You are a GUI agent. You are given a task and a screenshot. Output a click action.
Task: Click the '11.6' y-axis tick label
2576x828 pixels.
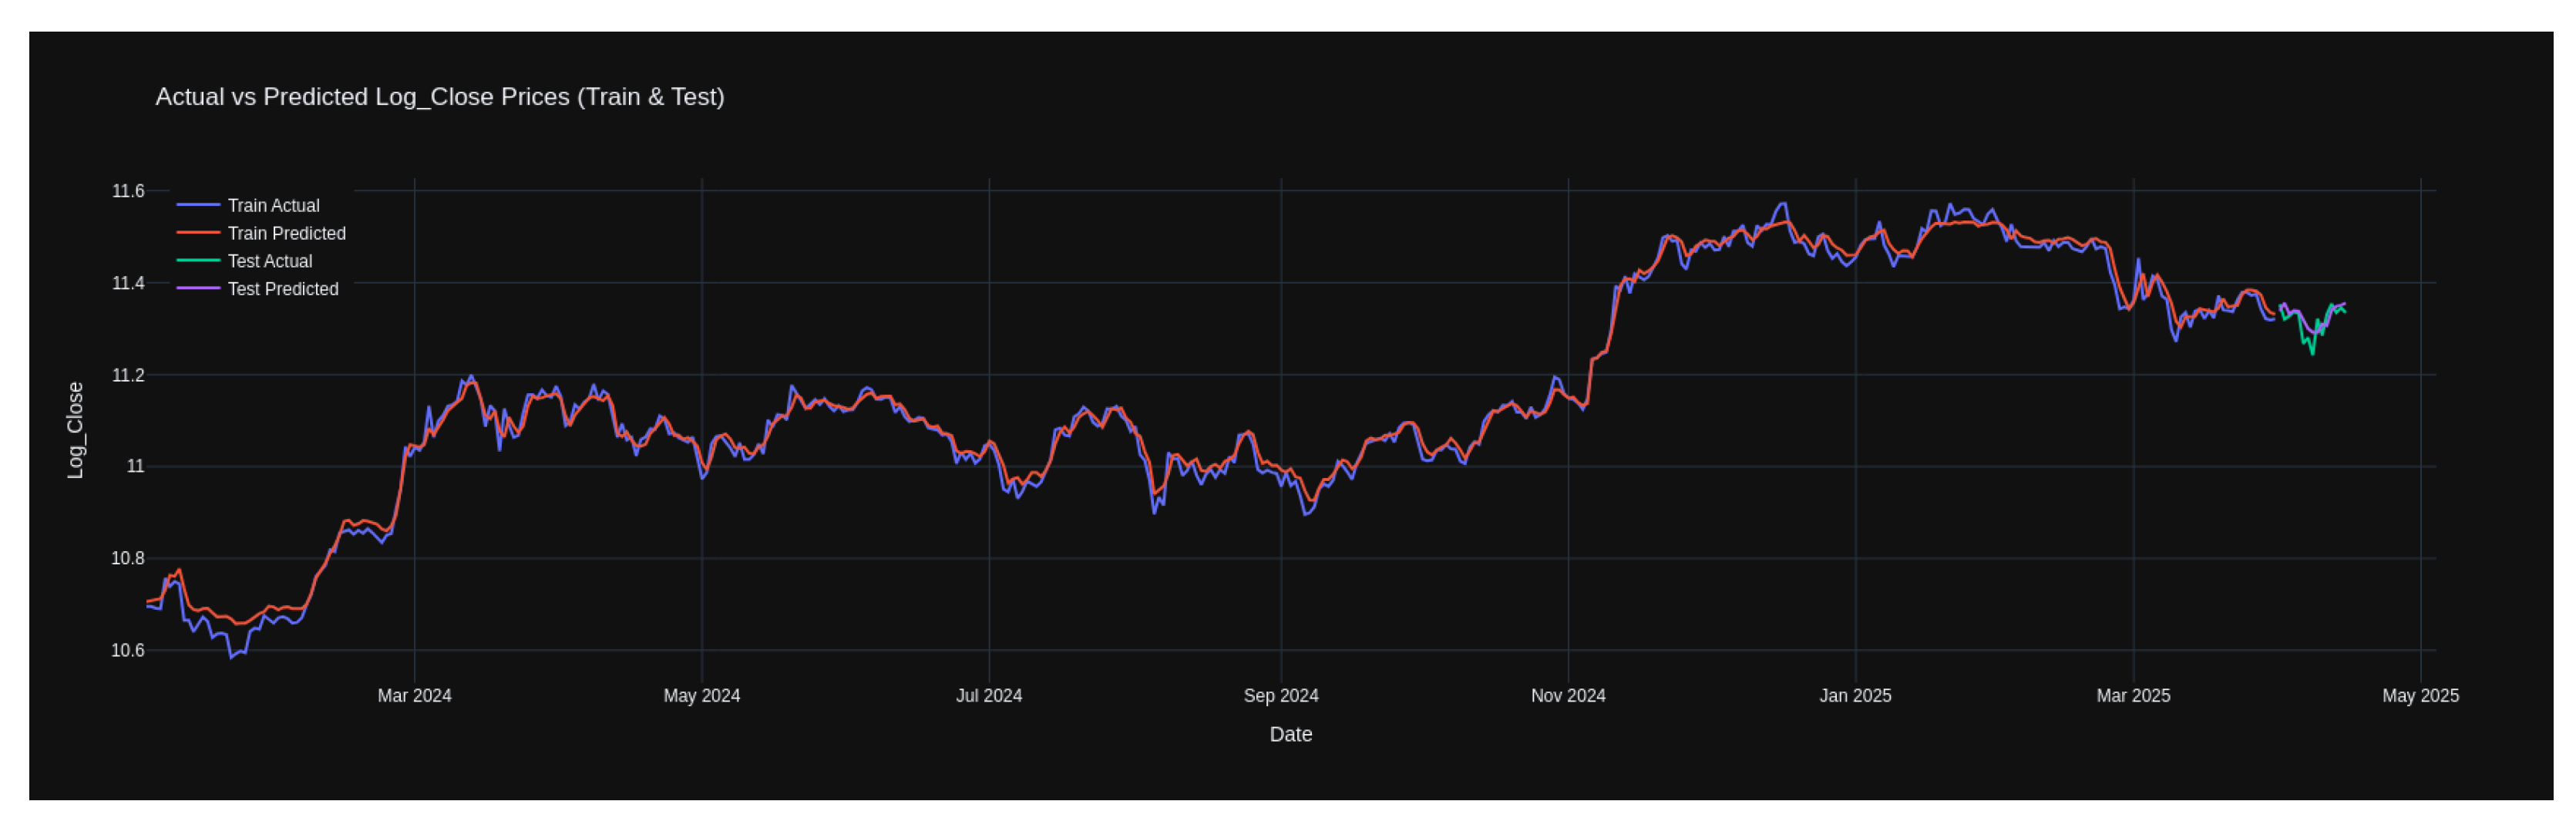coord(128,191)
